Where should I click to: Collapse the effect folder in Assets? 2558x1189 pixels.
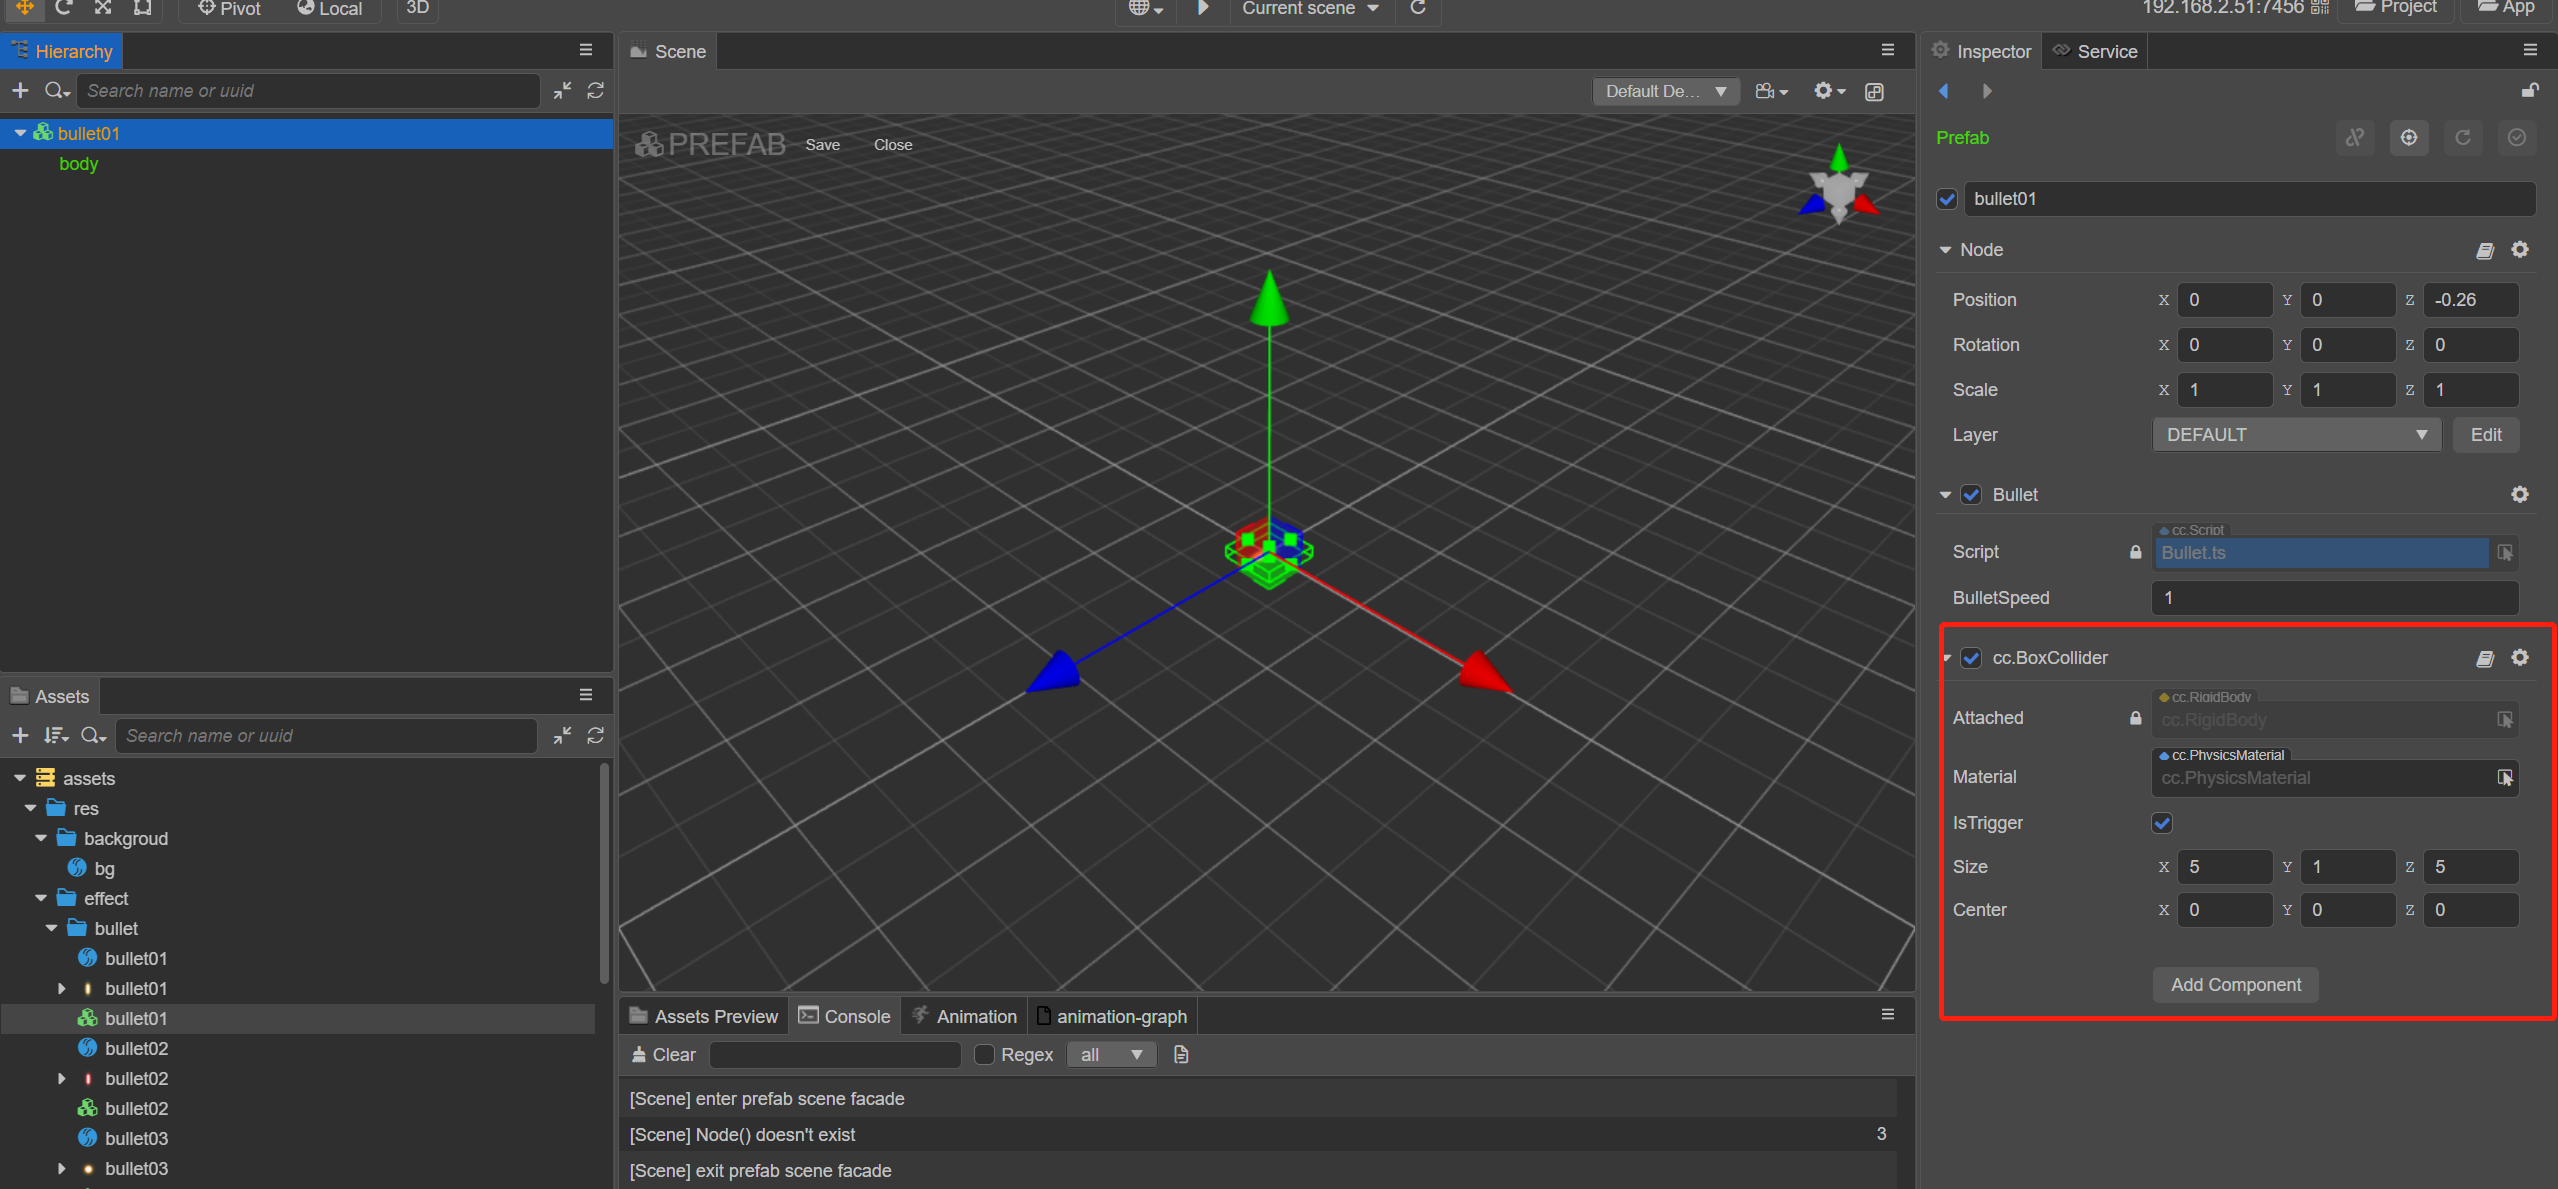point(41,898)
